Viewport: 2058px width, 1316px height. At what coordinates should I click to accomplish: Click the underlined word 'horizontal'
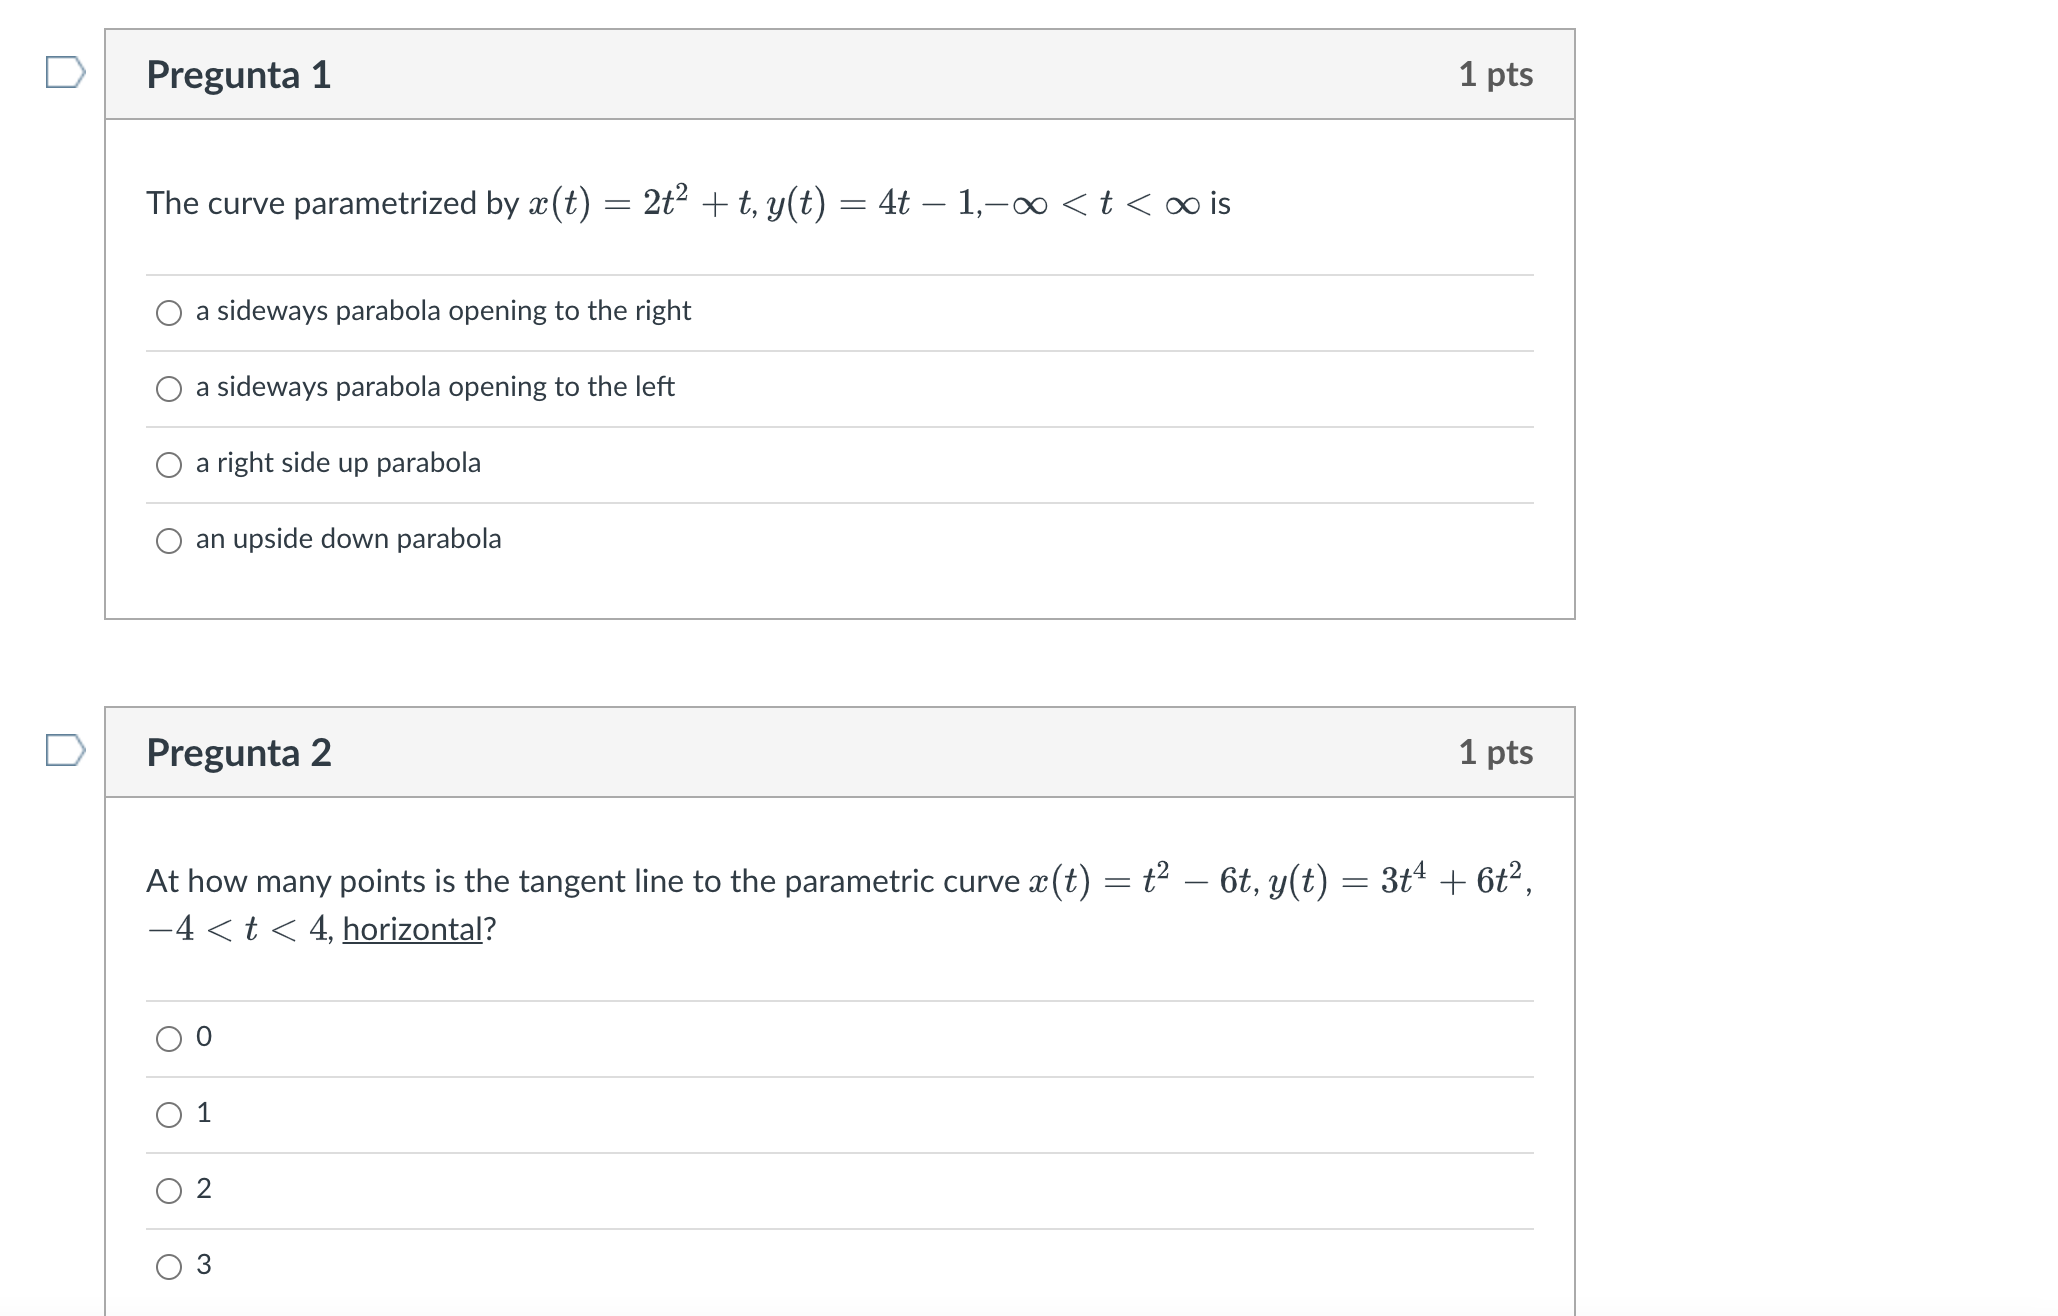click(x=410, y=930)
